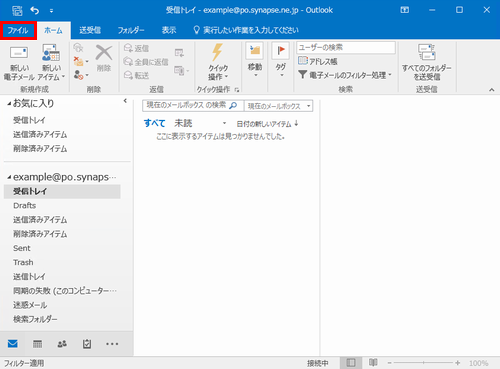Click the 全員に返信 button
Image resolution: width=500 pixels, height=369 pixels.
(146, 62)
